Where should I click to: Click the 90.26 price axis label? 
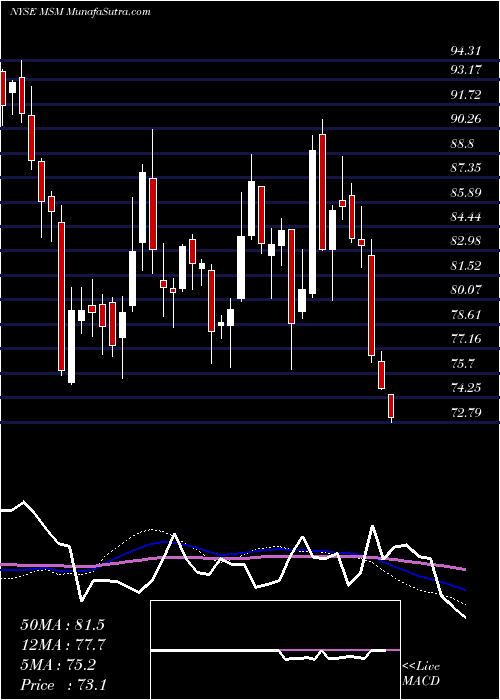[x=466, y=119]
